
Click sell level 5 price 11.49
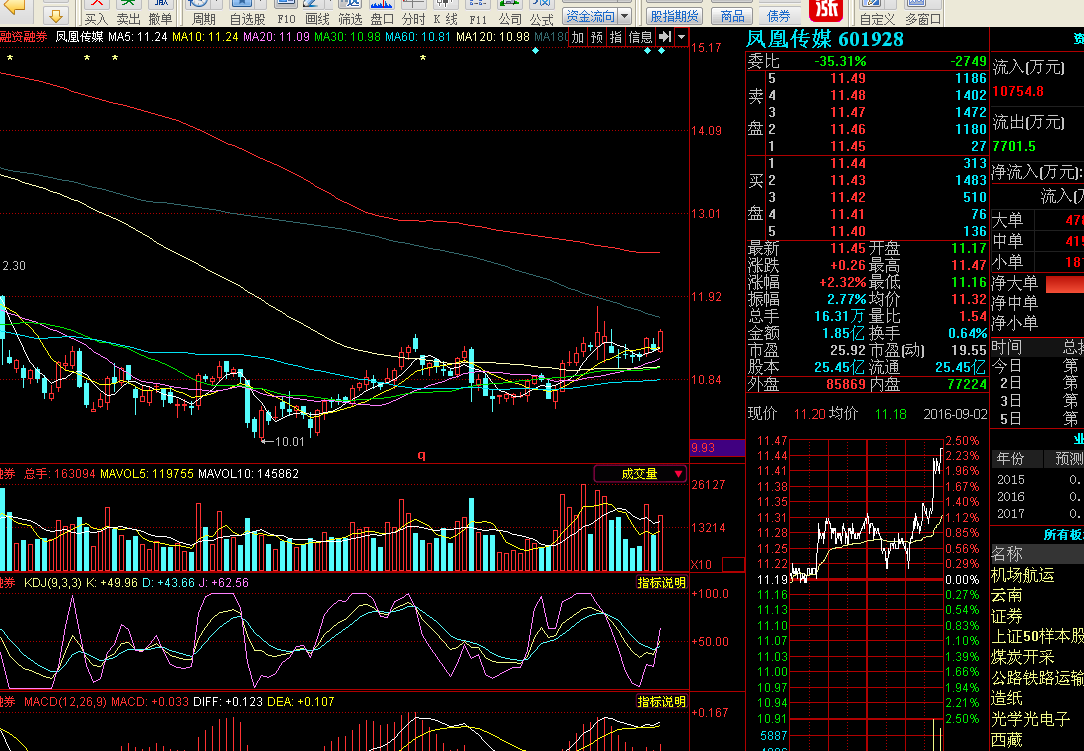tap(848, 78)
